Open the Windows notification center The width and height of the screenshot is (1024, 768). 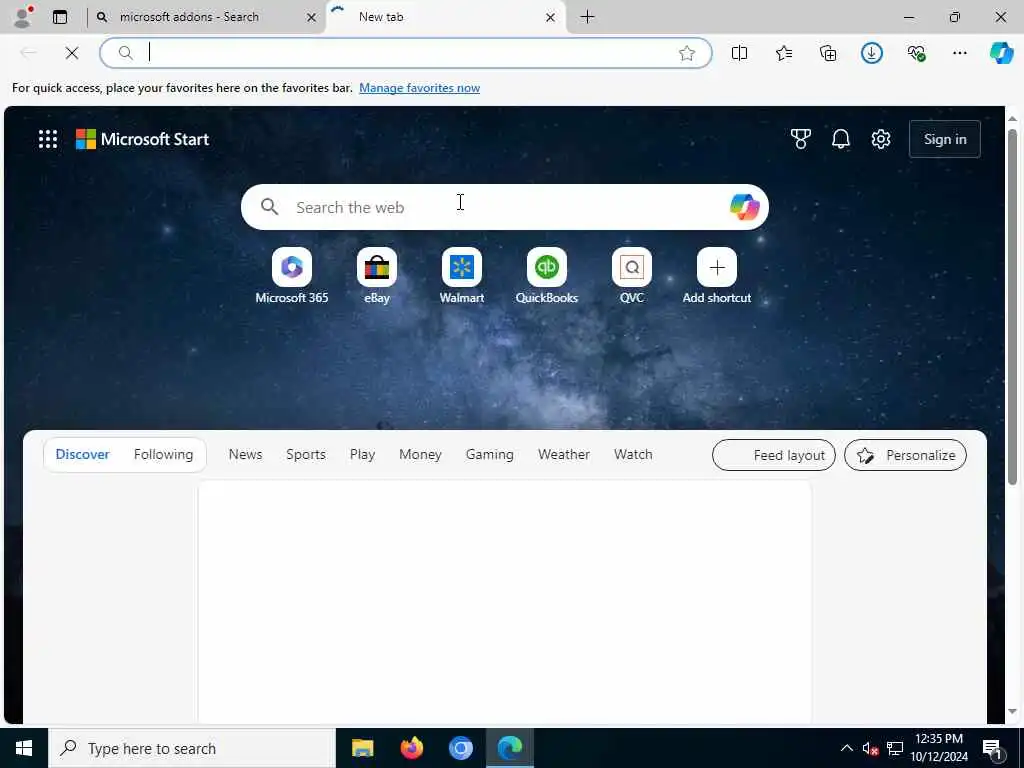pos(993,748)
